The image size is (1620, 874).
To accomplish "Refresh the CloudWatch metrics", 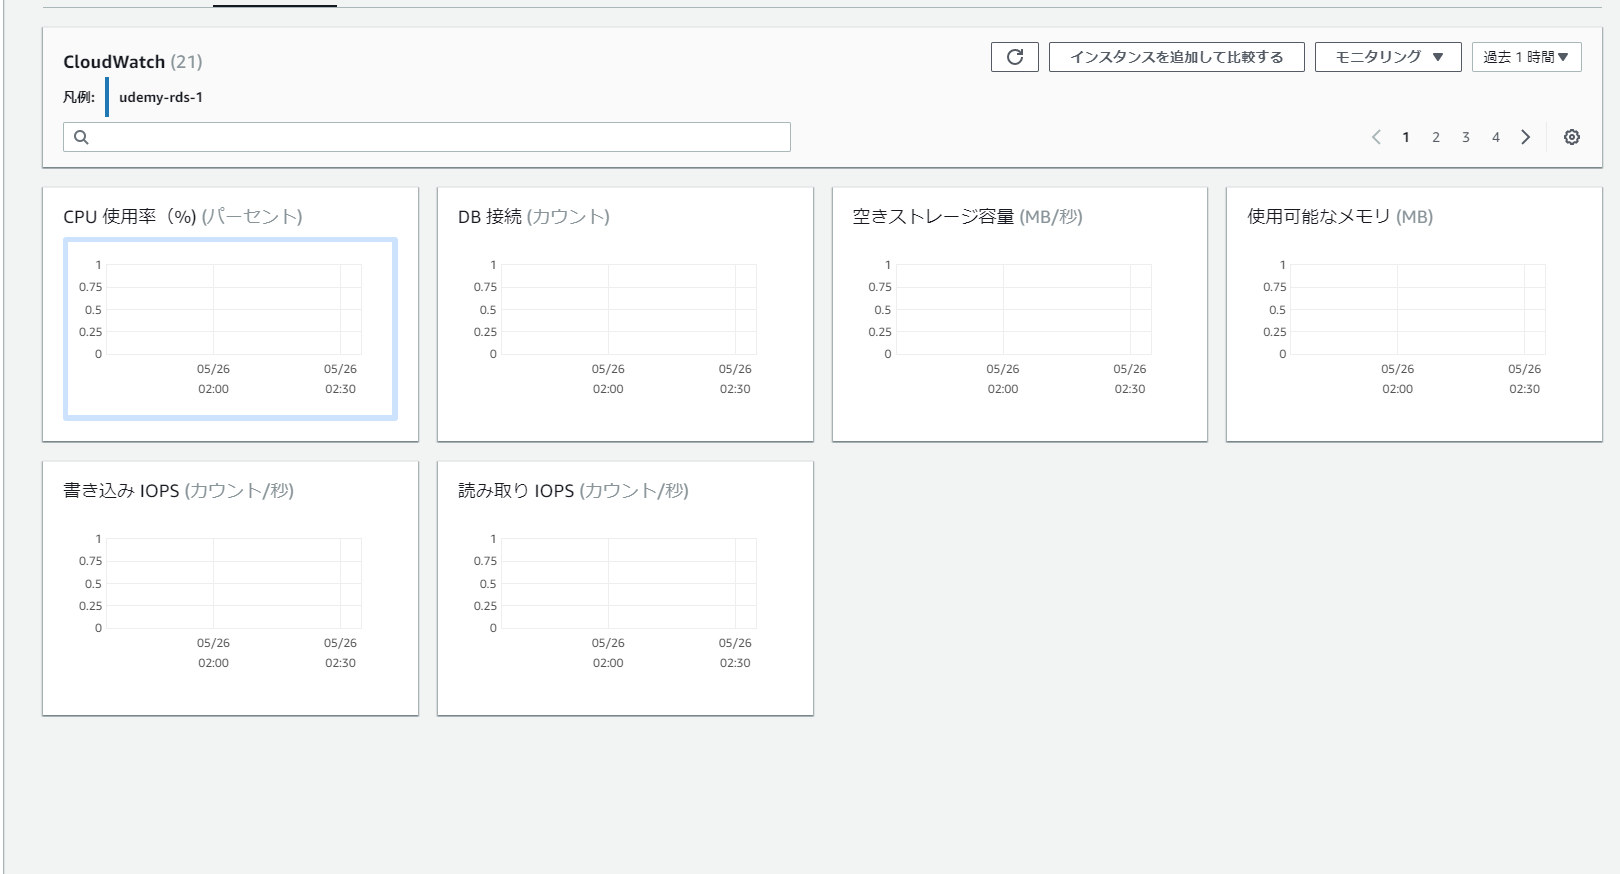I will [1014, 57].
